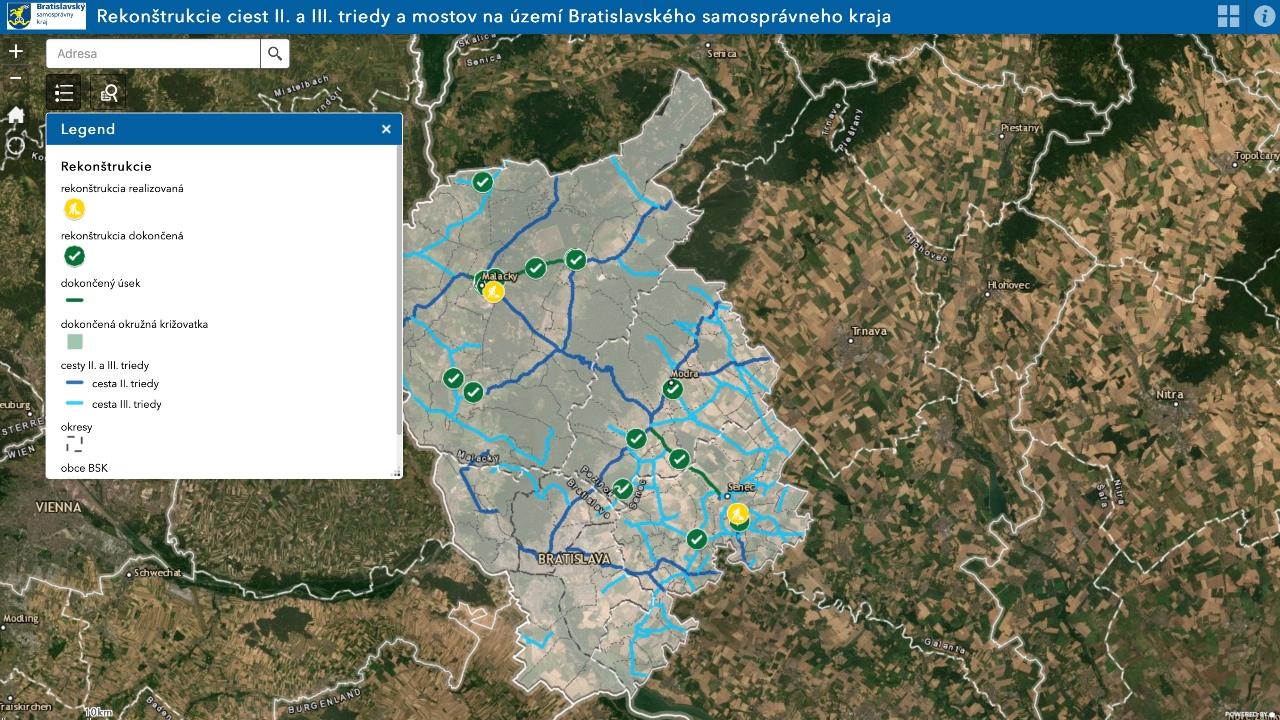Open the green checkmark marker at Modra
The height and width of the screenshot is (720, 1280).
point(674,388)
